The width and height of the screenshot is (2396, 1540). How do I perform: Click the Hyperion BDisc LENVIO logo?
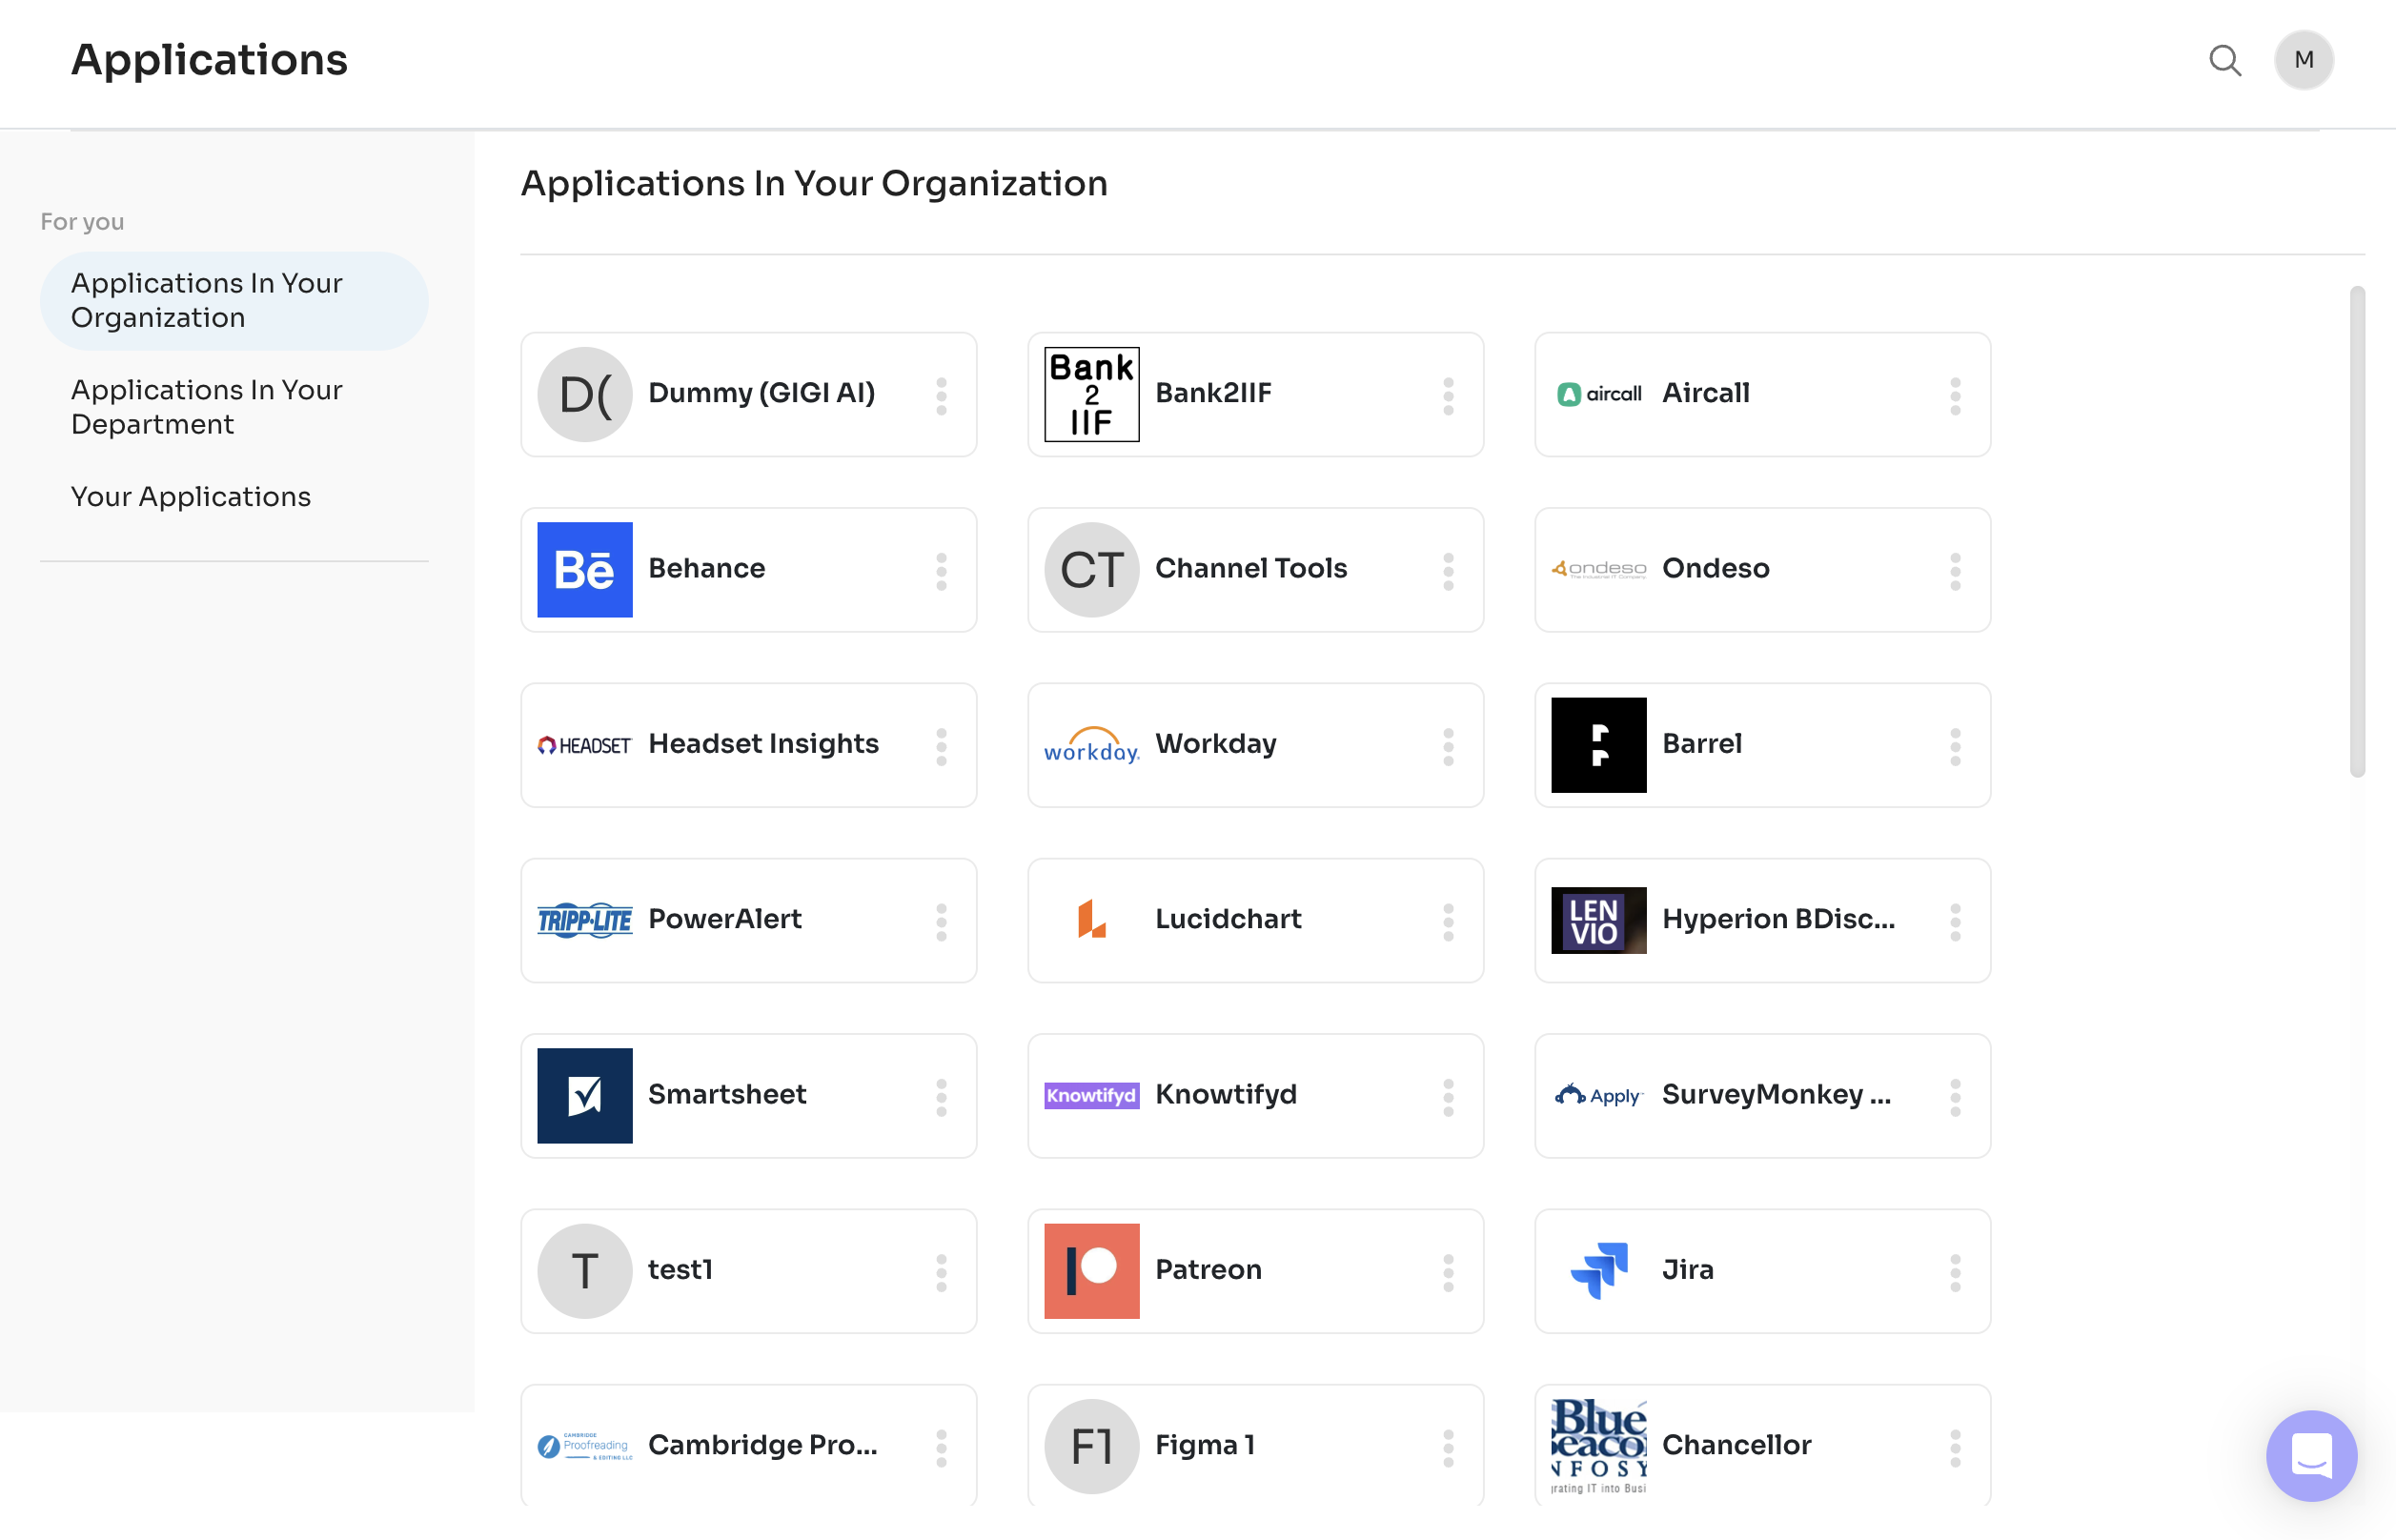(1598, 920)
